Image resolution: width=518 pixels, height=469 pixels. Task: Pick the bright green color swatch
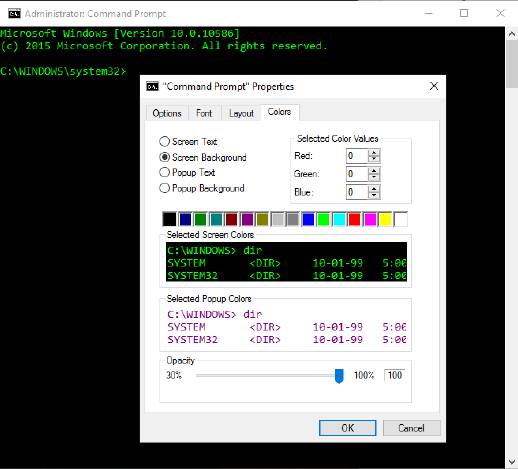(x=324, y=219)
